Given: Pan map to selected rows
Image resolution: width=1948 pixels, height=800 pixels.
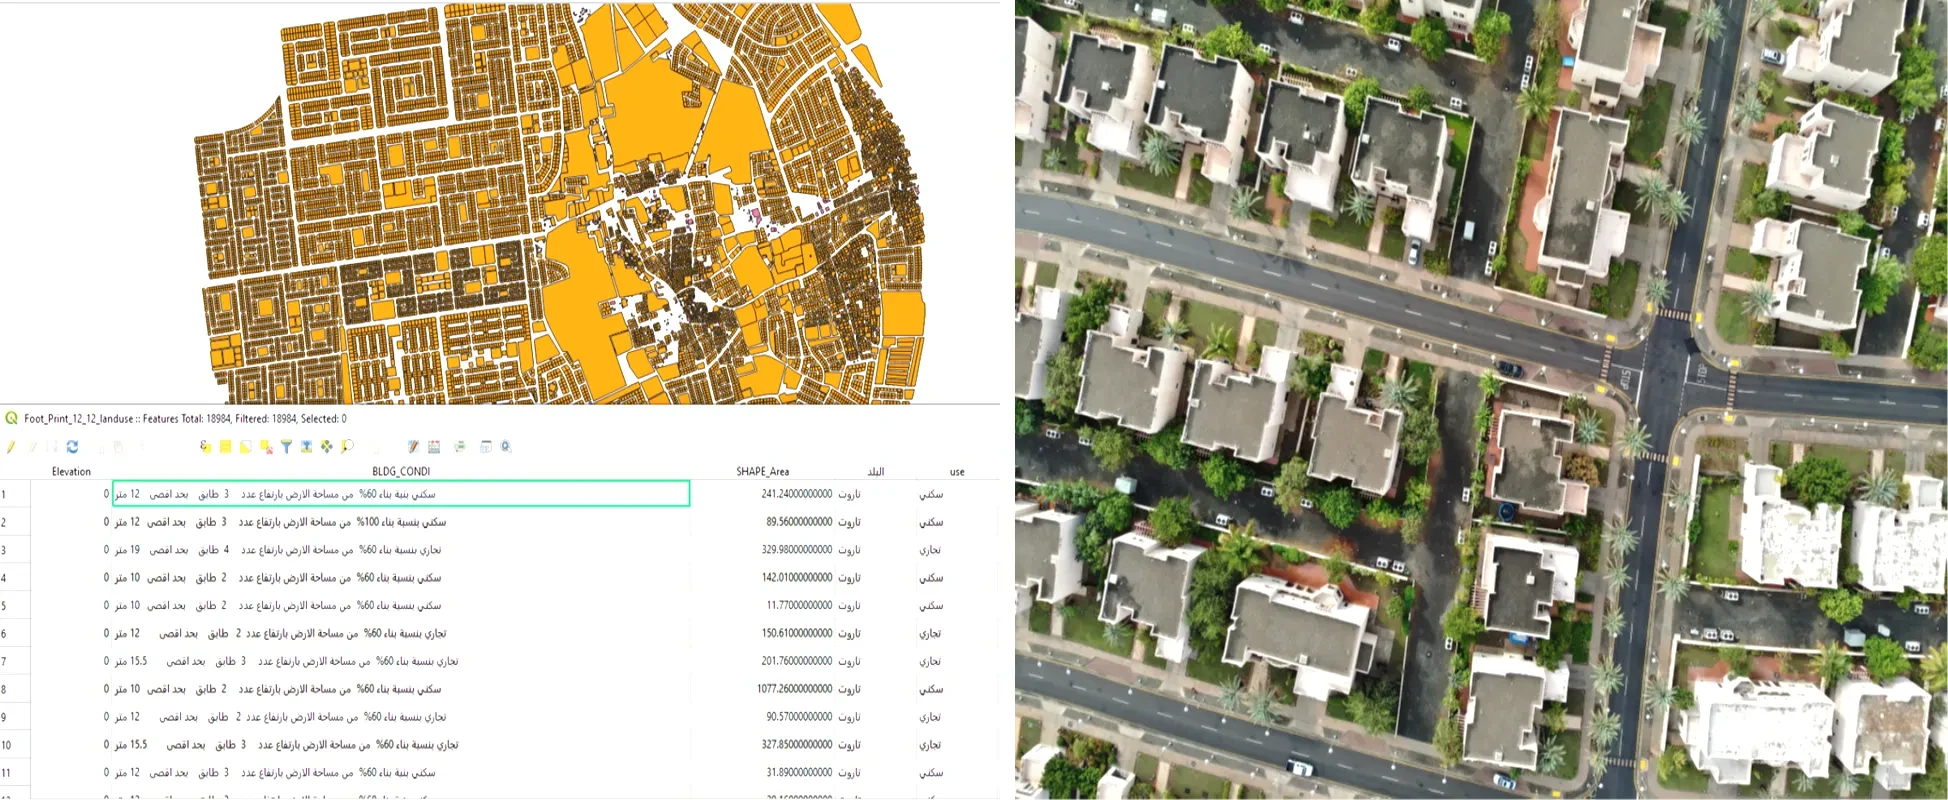Looking at the screenshot, I should (326, 447).
